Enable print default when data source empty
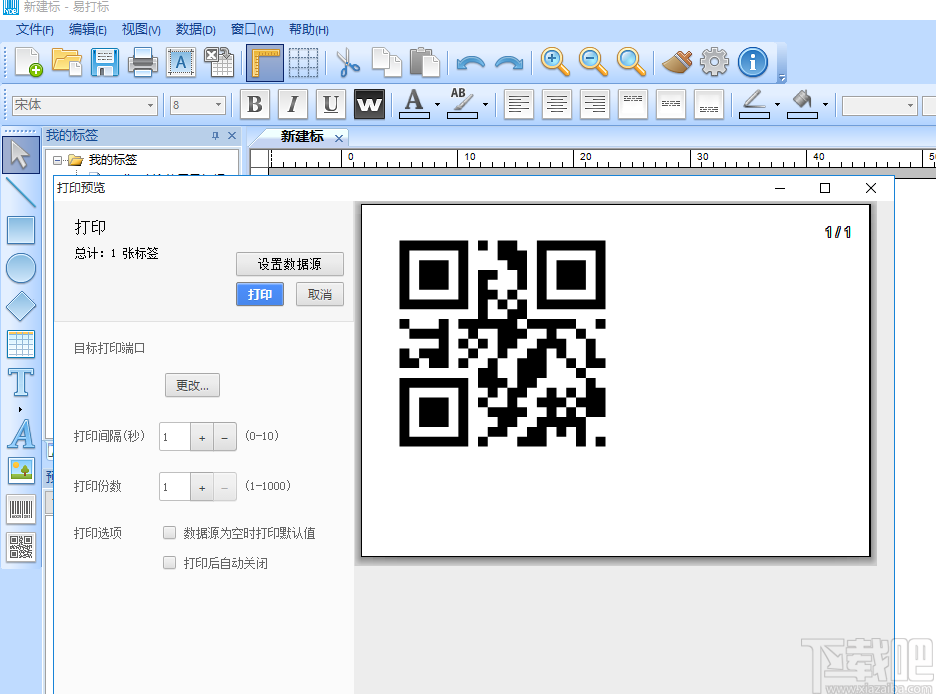This screenshot has height=694, width=936. click(170, 532)
